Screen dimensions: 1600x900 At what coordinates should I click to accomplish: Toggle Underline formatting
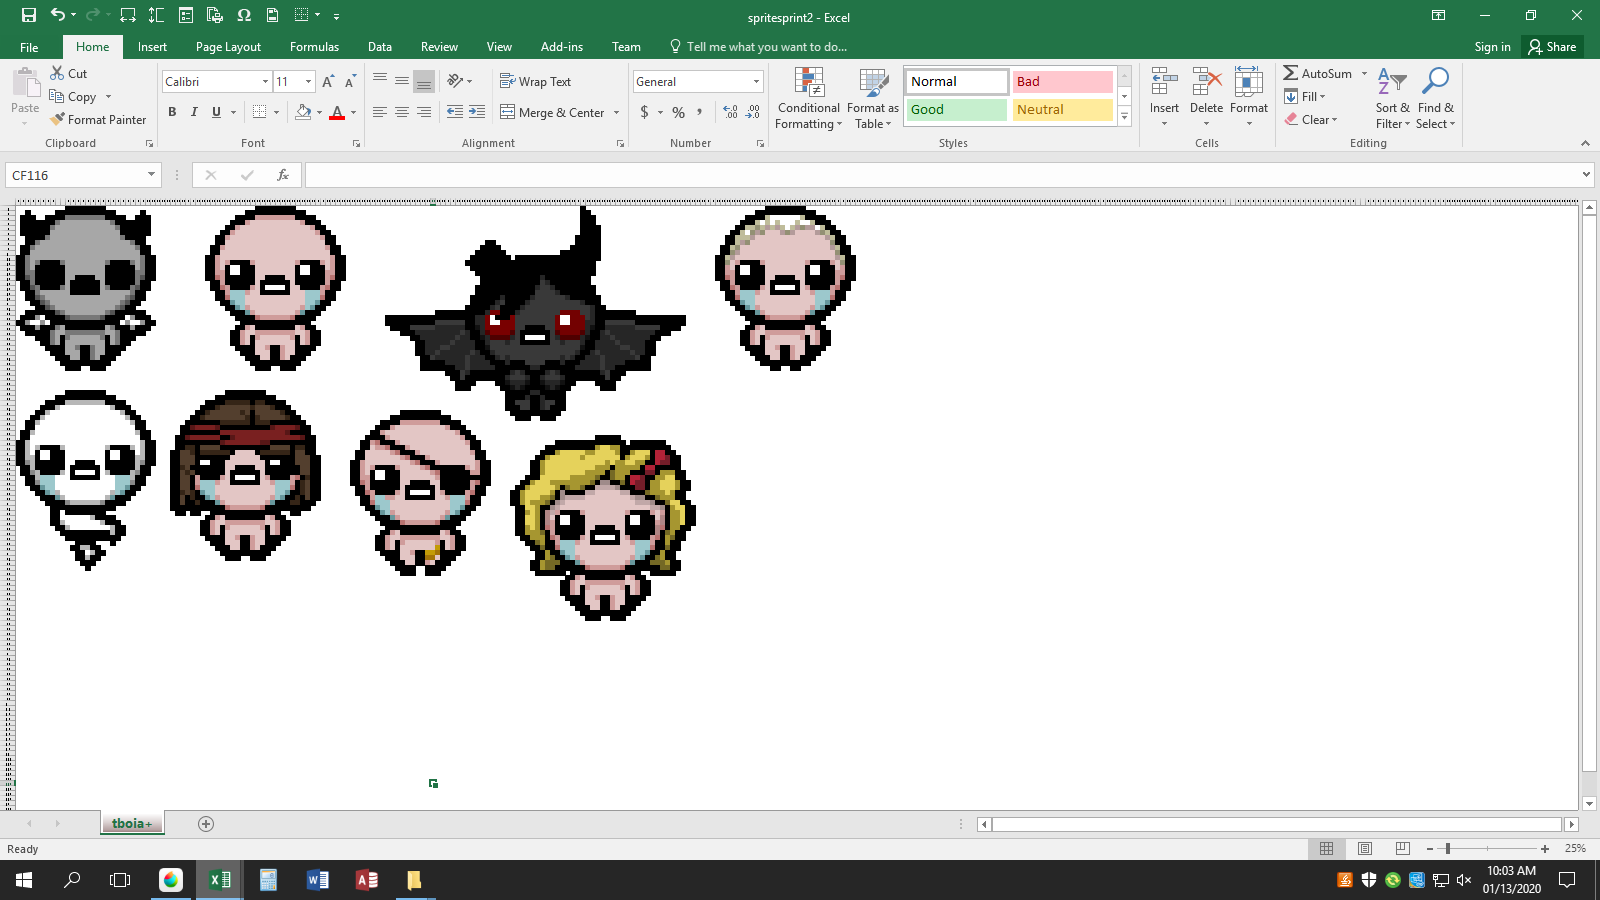(216, 112)
